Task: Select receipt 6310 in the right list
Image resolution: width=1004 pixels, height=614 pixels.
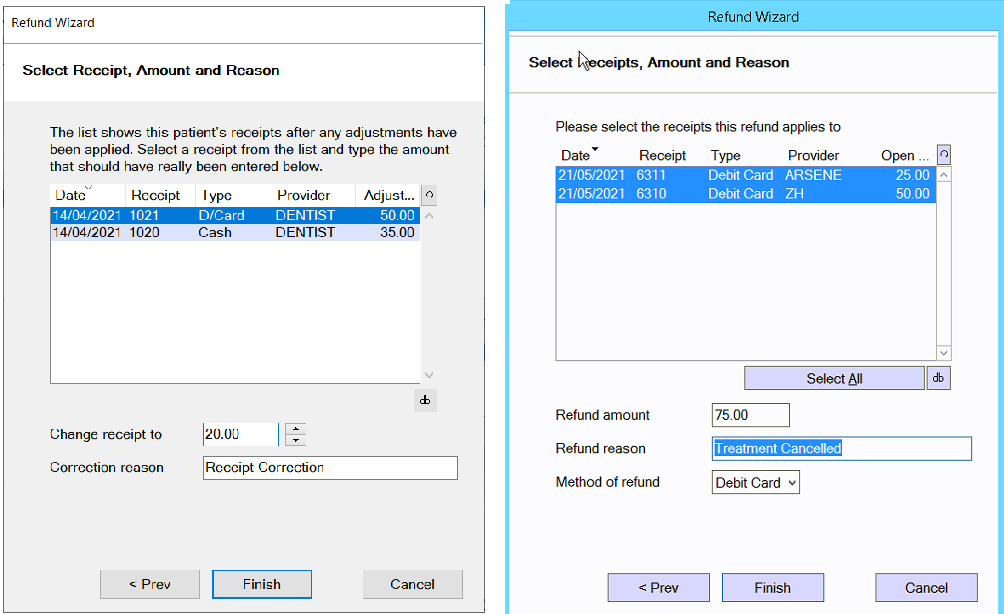Action: 746,194
